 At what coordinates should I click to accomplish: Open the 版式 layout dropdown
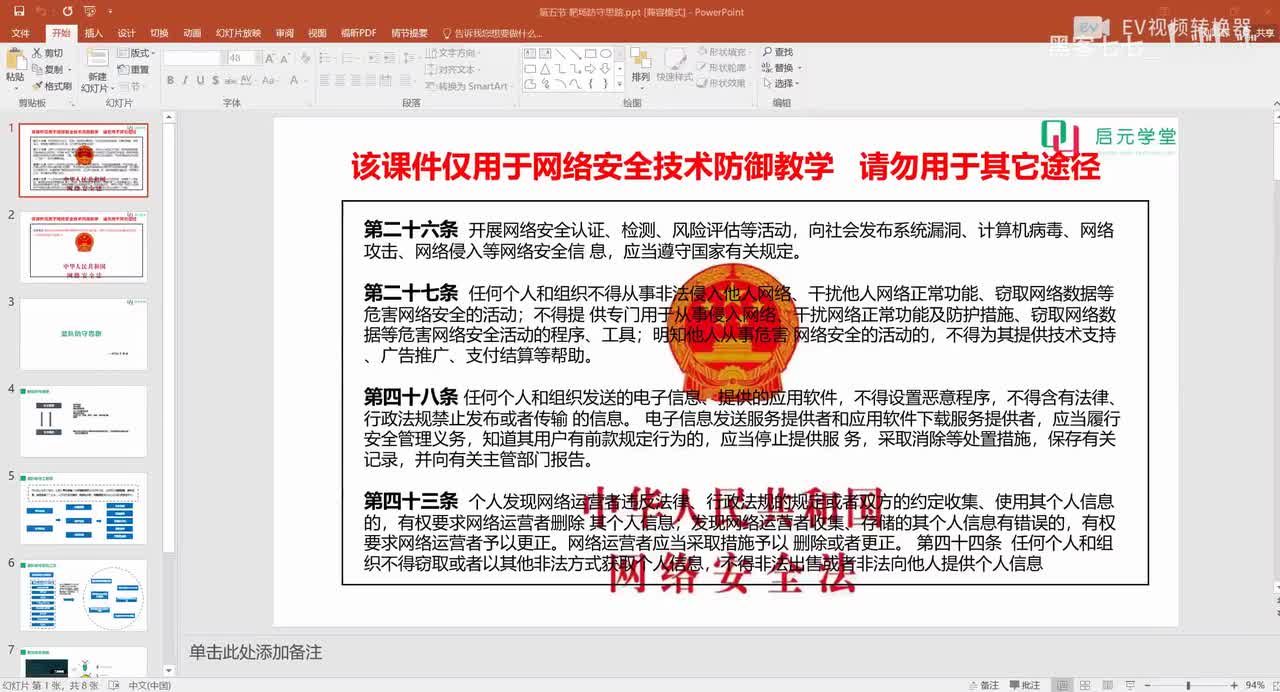click(137, 53)
